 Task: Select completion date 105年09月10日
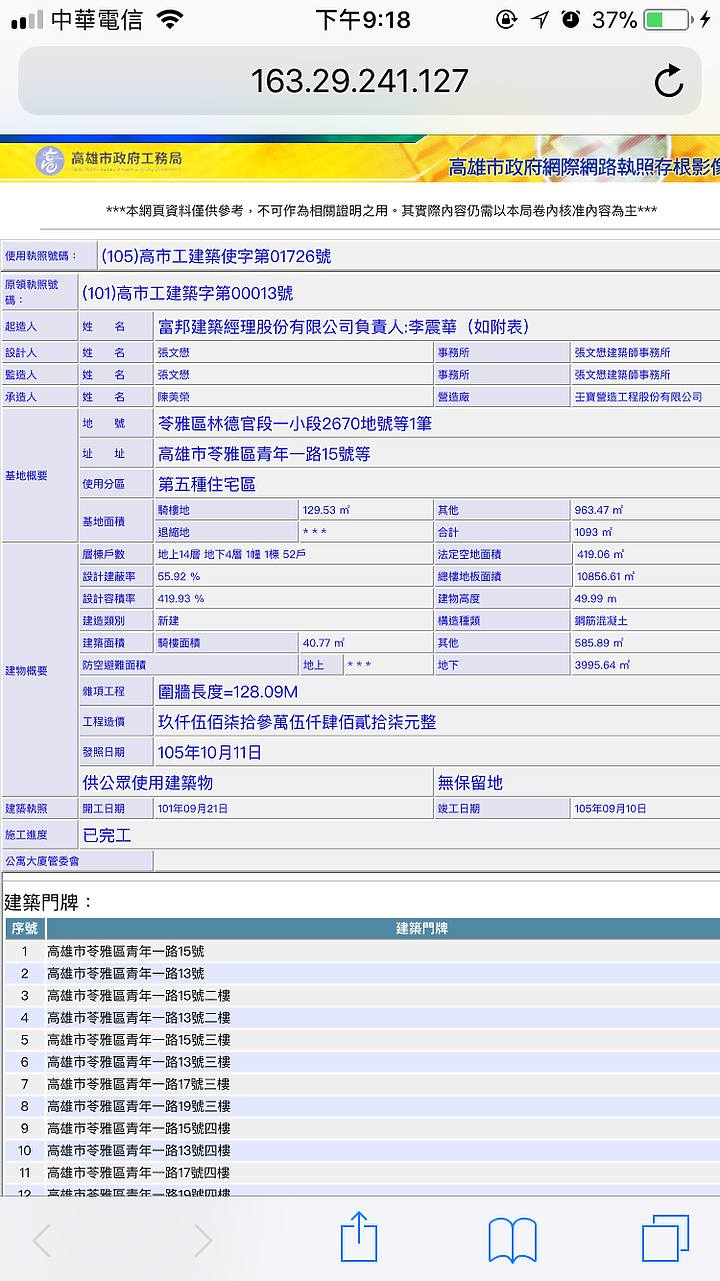[610, 808]
